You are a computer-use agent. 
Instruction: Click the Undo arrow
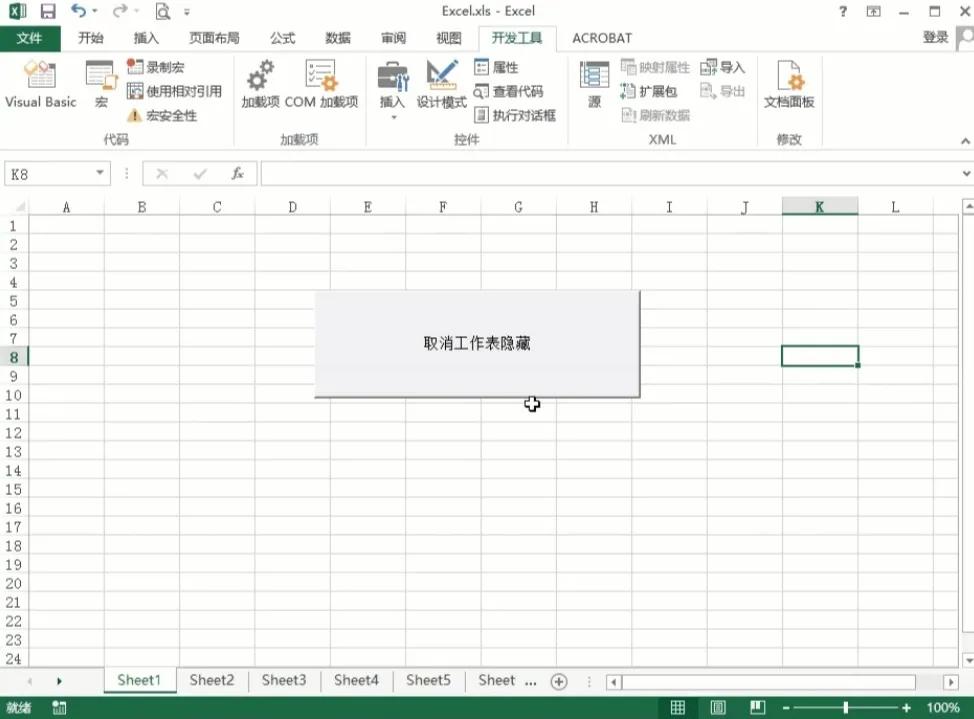click(x=78, y=11)
